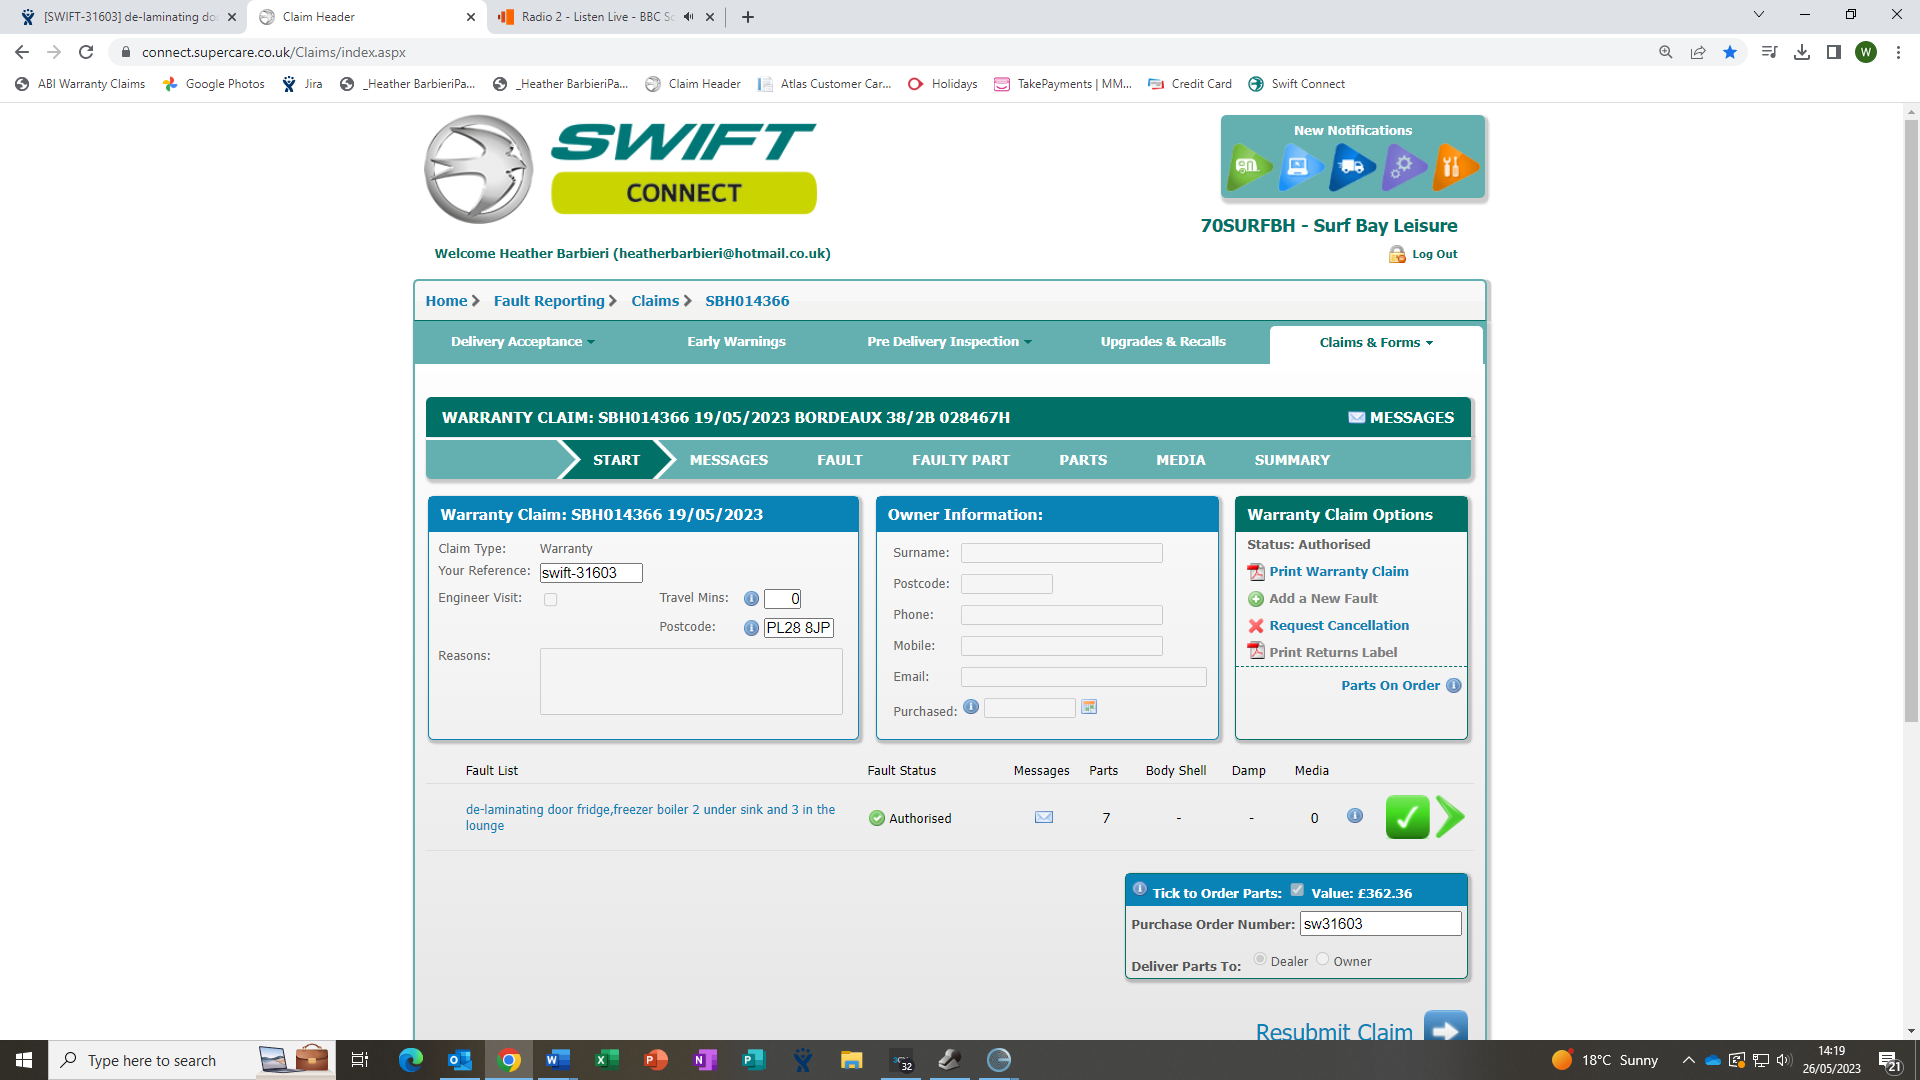Click the green tick fault button
The width and height of the screenshot is (1920, 1080).
pos(1407,818)
